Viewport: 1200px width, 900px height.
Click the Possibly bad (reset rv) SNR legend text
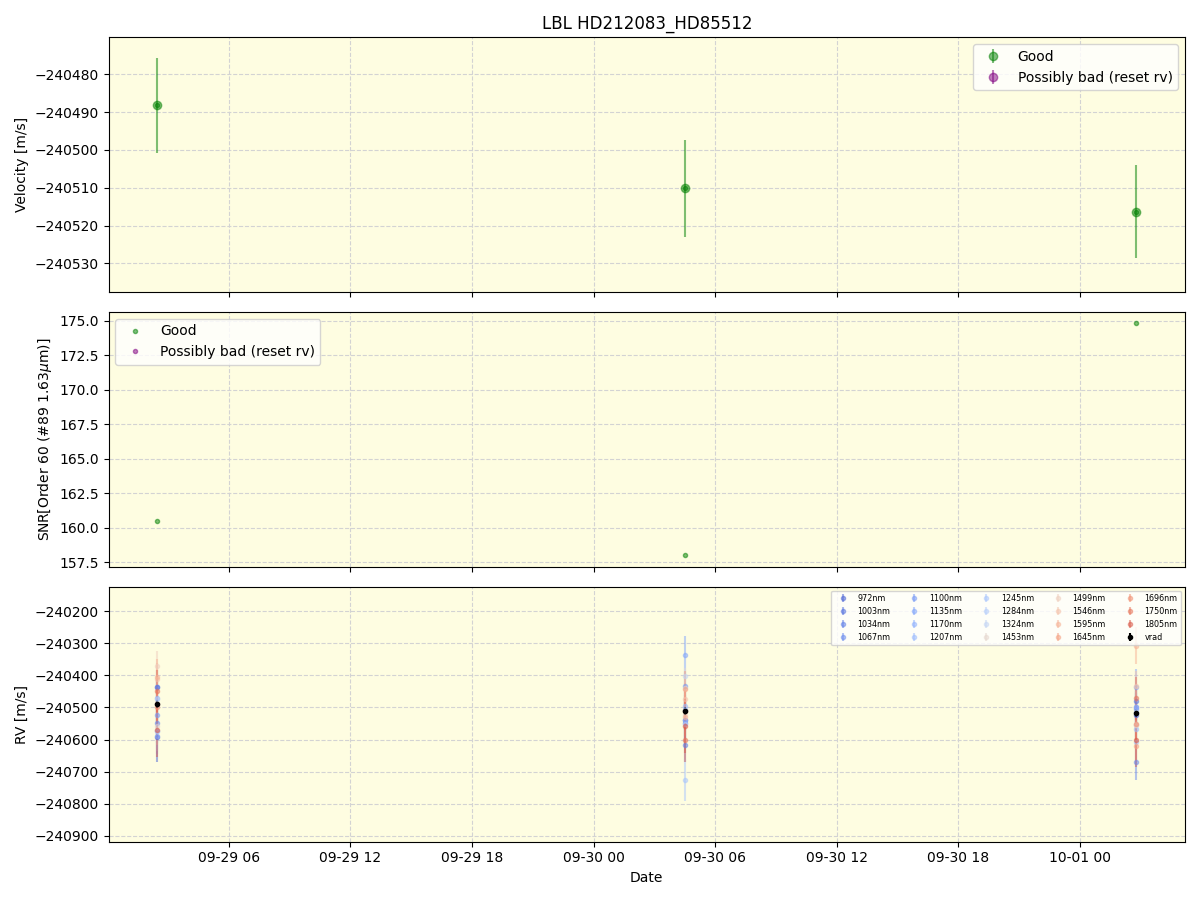point(237,351)
